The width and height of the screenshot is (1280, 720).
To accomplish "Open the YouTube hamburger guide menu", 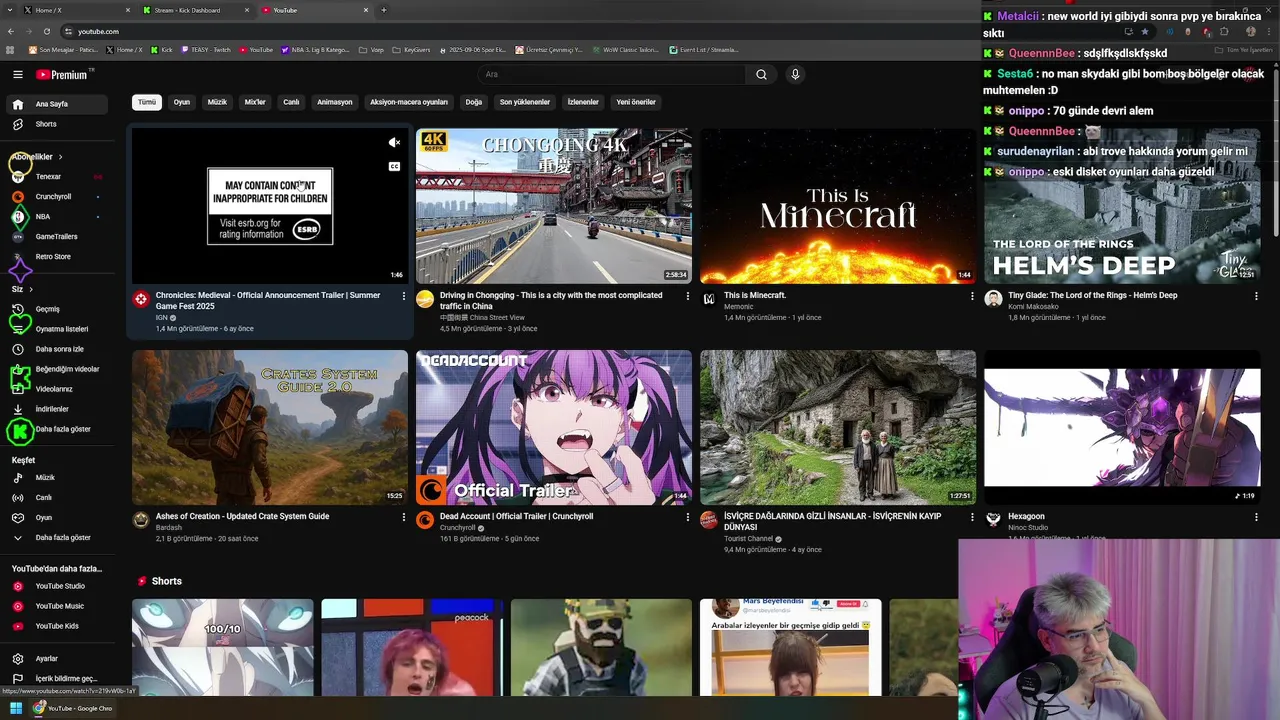I will click(x=18, y=74).
